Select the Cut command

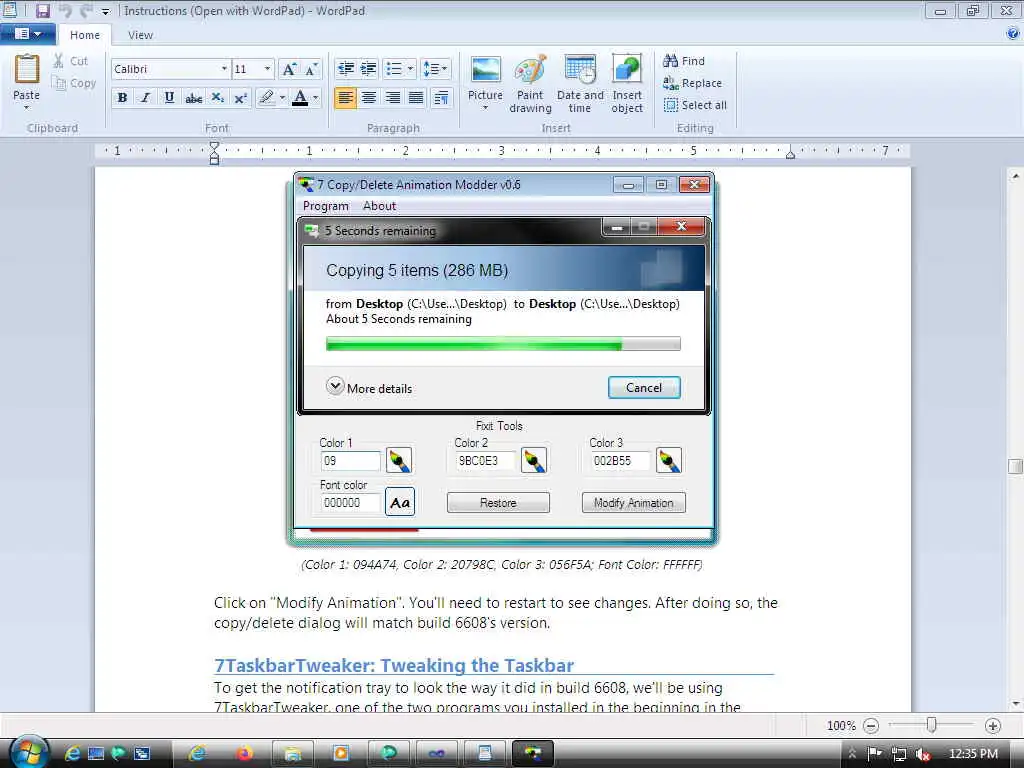[x=71, y=61]
